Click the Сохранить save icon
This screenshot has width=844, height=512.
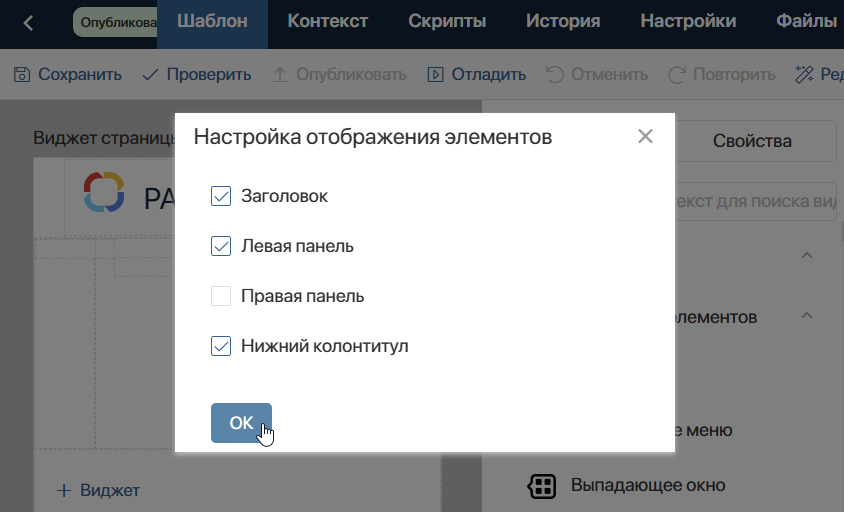(22, 74)
